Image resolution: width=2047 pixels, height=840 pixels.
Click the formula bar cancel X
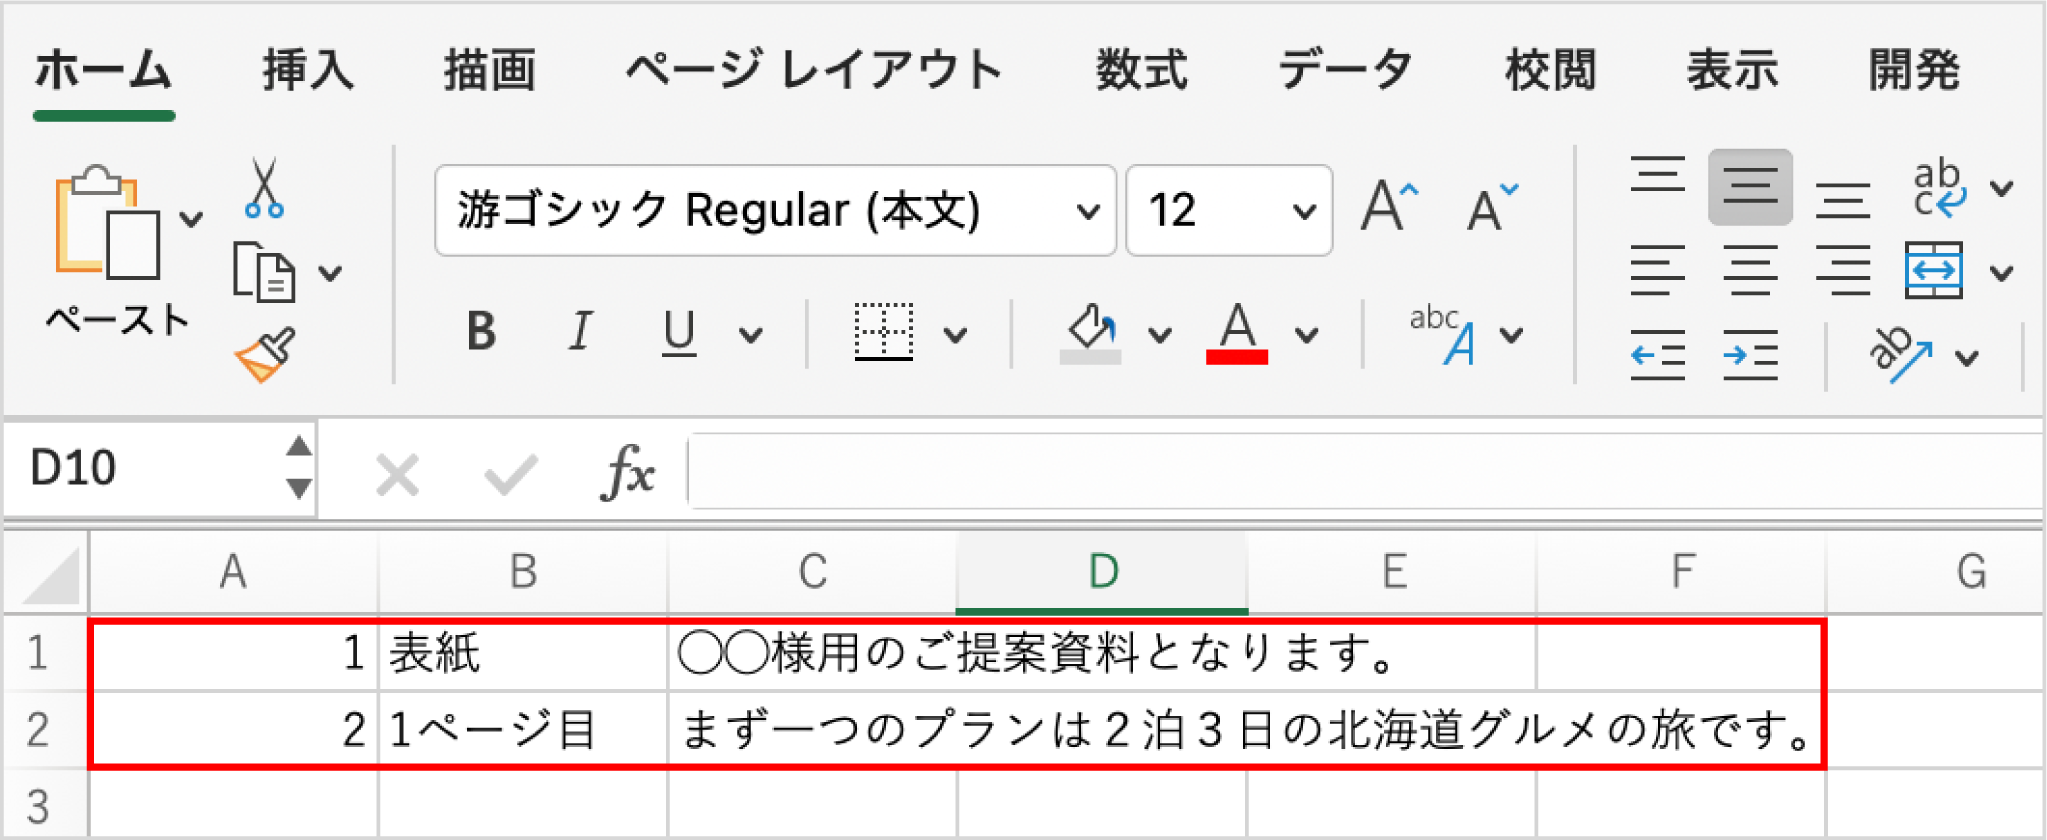(397, 474)
